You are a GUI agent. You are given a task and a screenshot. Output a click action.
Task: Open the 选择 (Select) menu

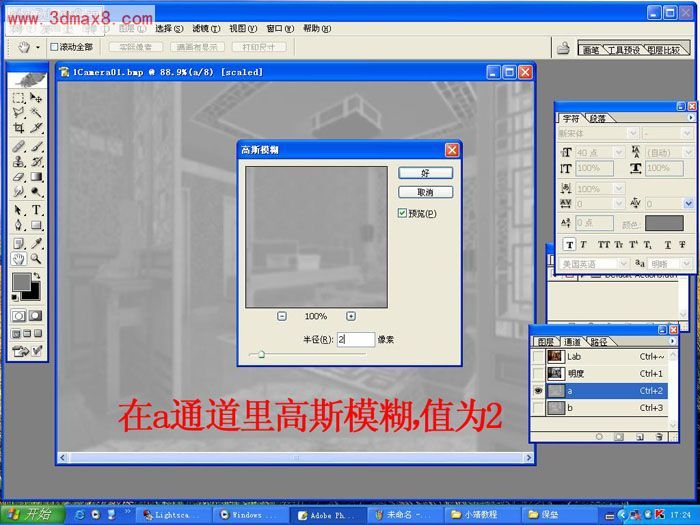[x=169, y=29]
